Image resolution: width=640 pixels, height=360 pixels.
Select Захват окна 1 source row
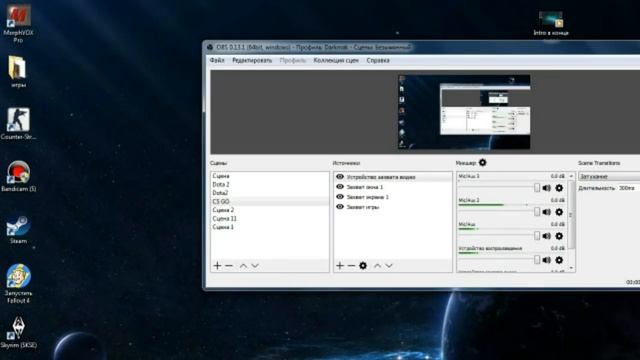pos(393,187)
